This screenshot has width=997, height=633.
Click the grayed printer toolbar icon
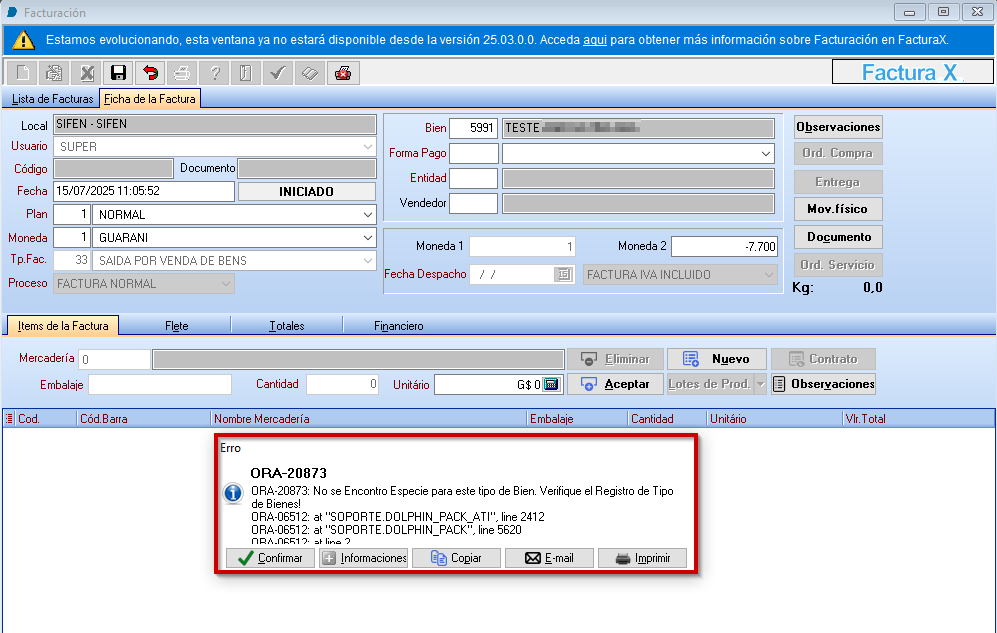(182, 73)
